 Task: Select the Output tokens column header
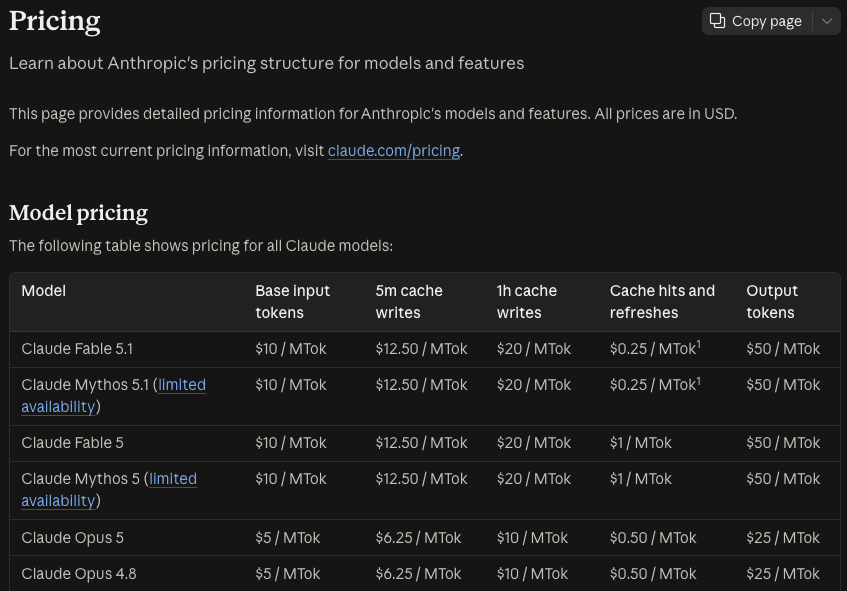pos(772,301)
